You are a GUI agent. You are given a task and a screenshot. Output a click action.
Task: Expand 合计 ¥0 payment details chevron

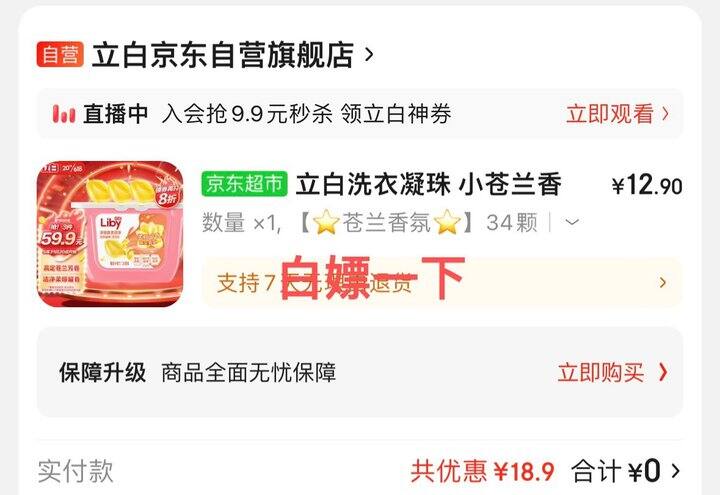675,471
